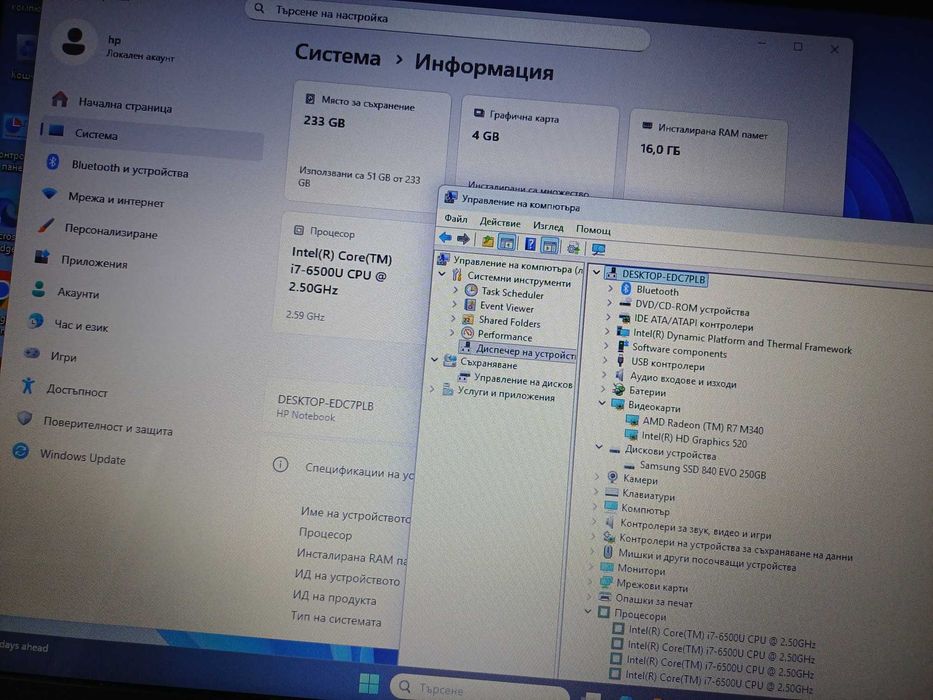Open the Място за съхранение card
The height and width of the screenshot is (700, 933).
pyautogui.click(x=370, y=146)
